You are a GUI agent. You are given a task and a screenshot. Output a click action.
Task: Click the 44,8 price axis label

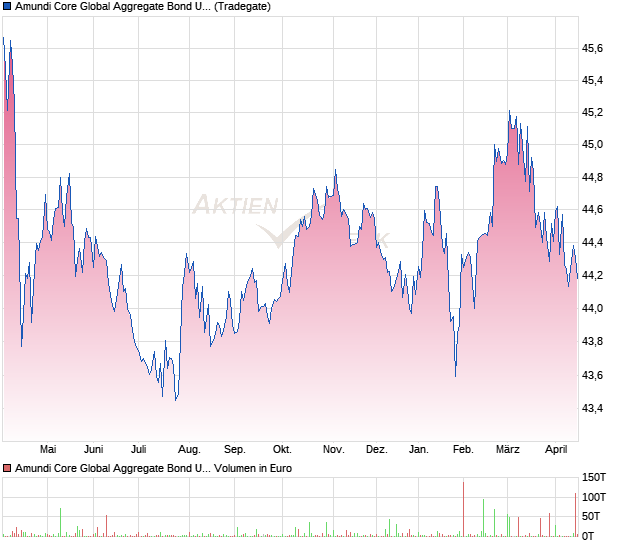coord(592,177)
